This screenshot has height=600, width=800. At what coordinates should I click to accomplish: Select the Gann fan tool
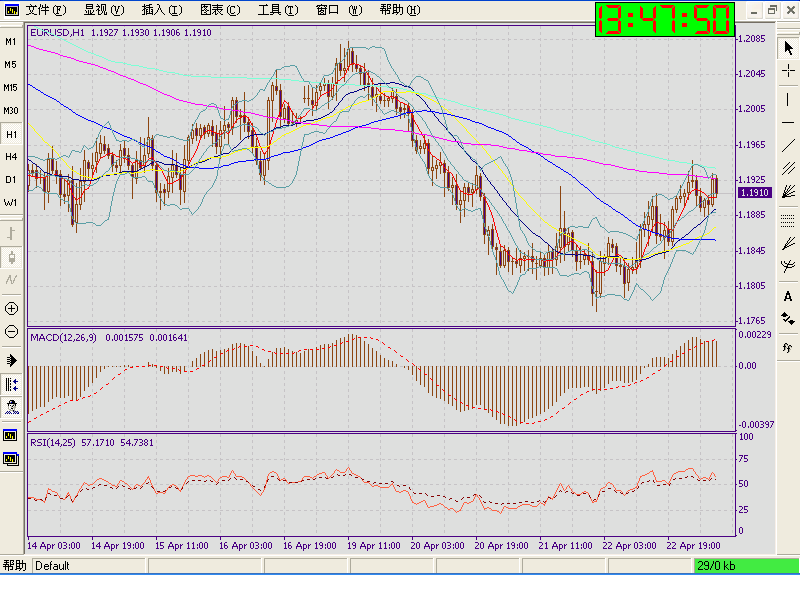788,191
